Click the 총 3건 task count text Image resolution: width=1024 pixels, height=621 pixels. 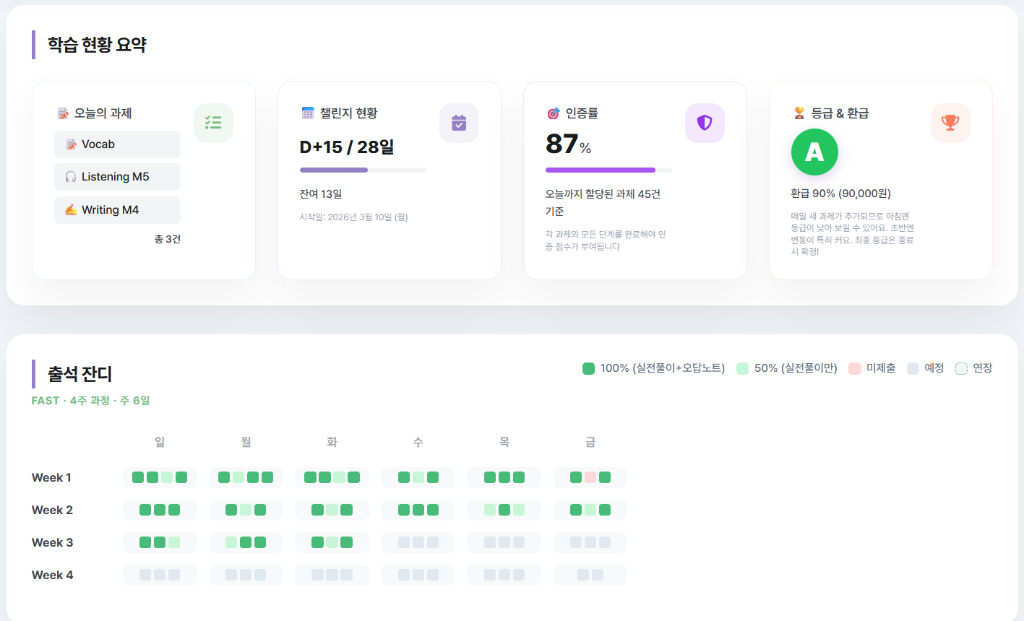click(167, 239)
